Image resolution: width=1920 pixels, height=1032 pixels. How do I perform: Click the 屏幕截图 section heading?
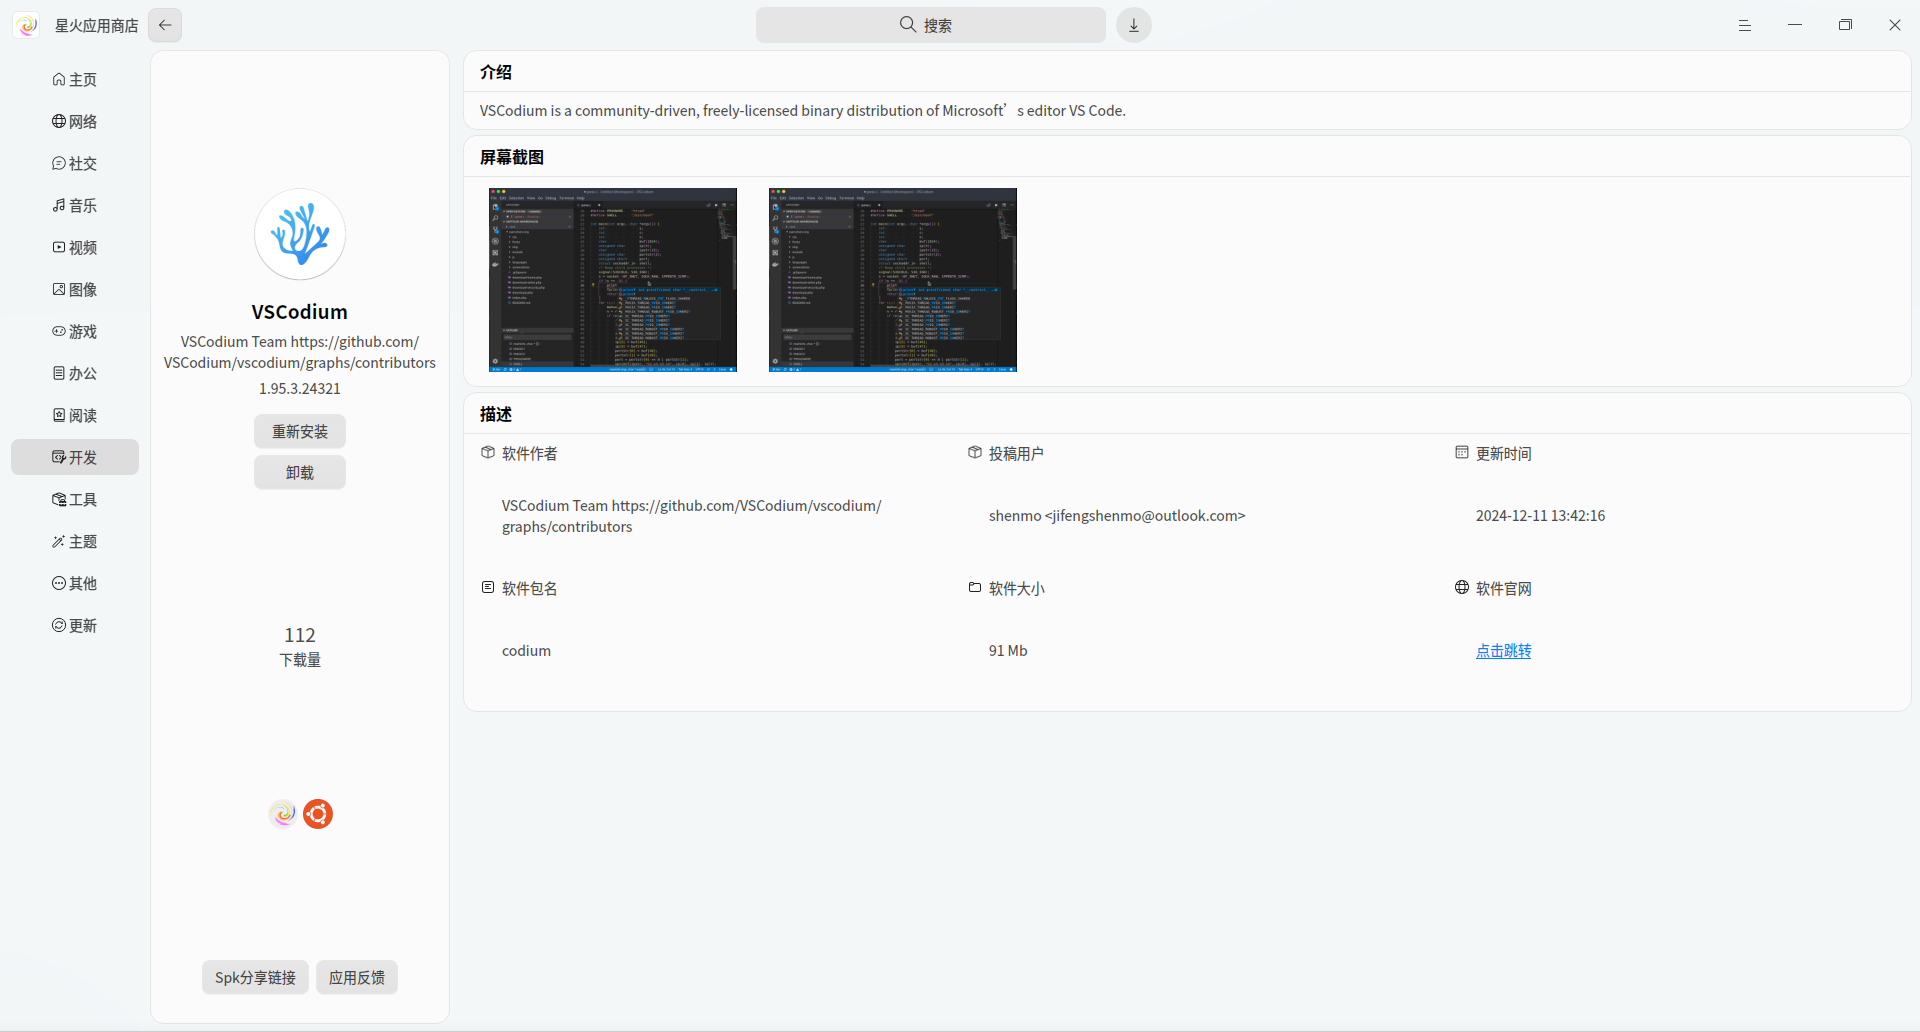[x=512, y=157]
